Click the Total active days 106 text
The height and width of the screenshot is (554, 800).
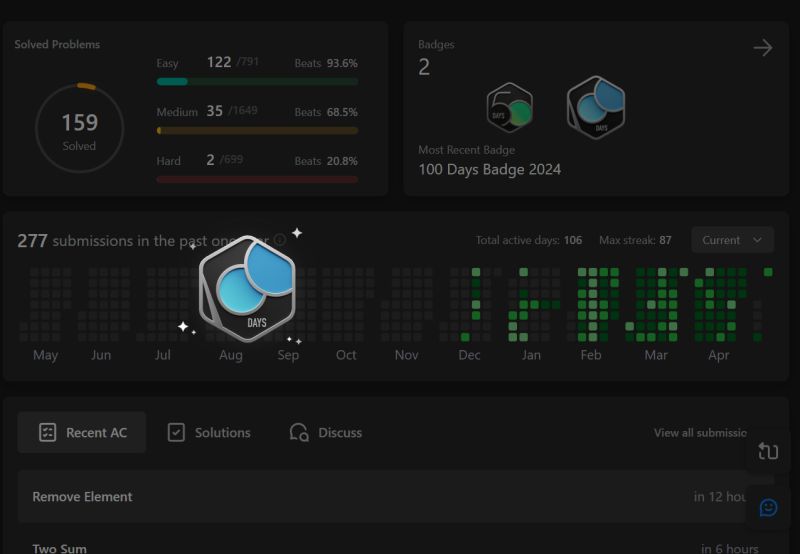point(529,240)
